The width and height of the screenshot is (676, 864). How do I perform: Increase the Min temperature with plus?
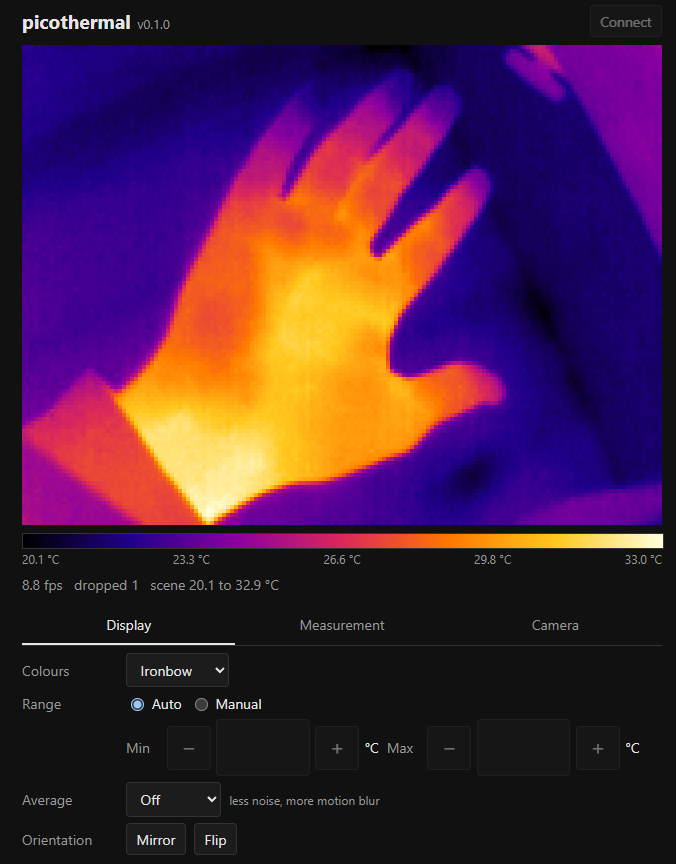coord(337,748)
